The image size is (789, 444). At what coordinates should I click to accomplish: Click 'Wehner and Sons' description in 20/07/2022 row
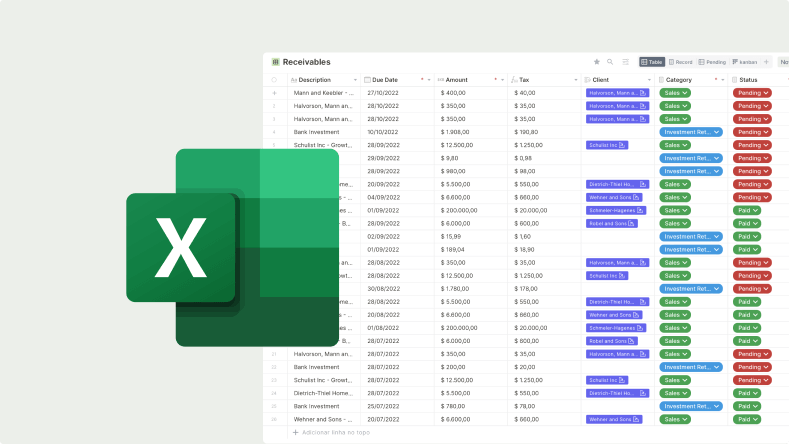pos(323,419)
